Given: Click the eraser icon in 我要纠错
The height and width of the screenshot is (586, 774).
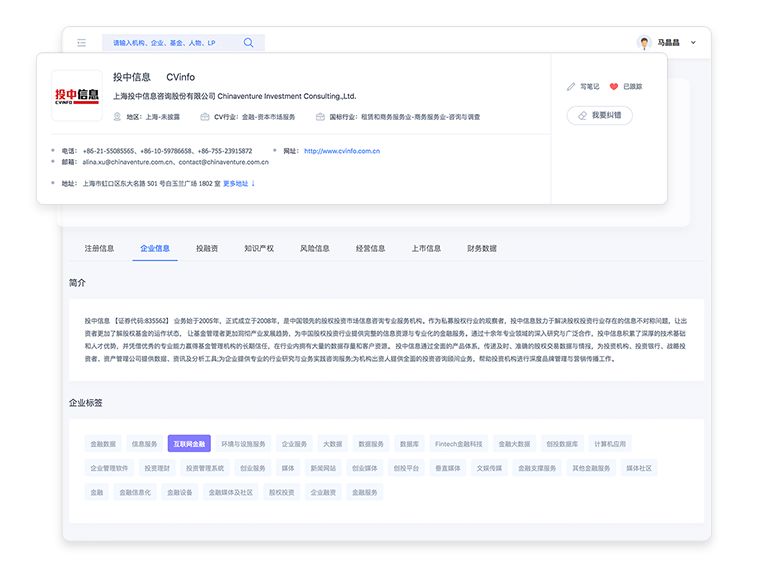Looking at the screenshot, I should tap(582, 116).
